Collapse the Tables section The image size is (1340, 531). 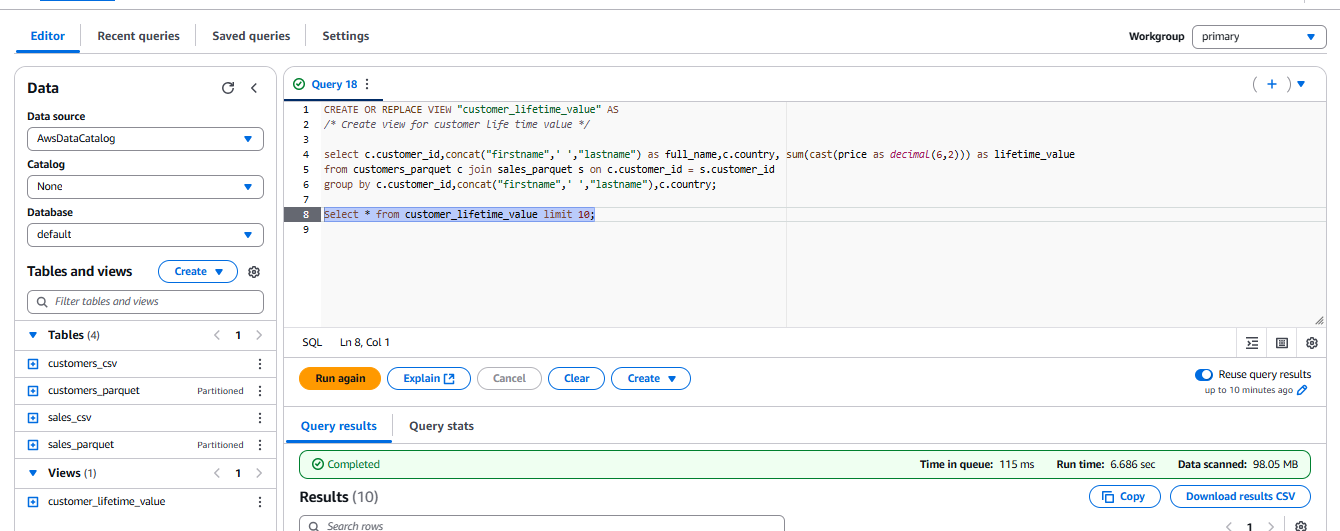33,335
